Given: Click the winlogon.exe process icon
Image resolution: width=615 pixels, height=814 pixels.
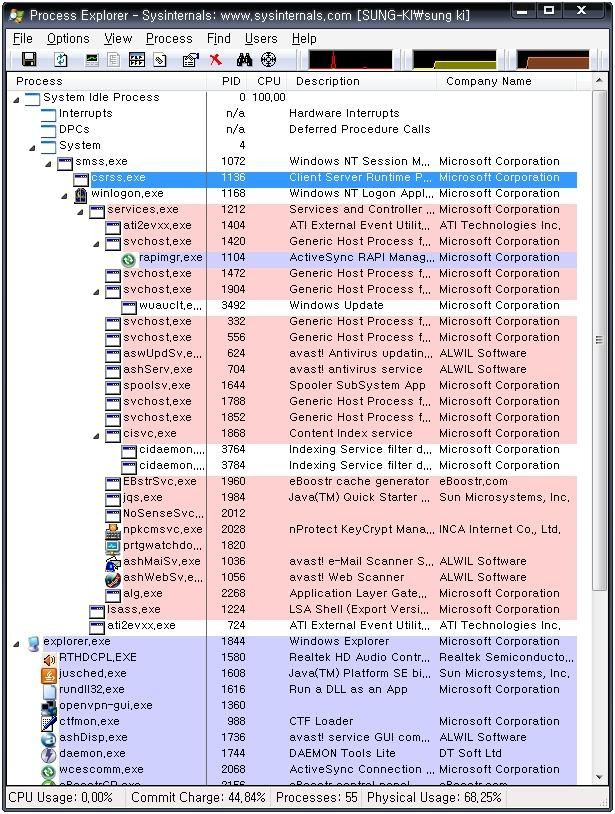Looking at the screenshot, I should [x=81, y=195].
